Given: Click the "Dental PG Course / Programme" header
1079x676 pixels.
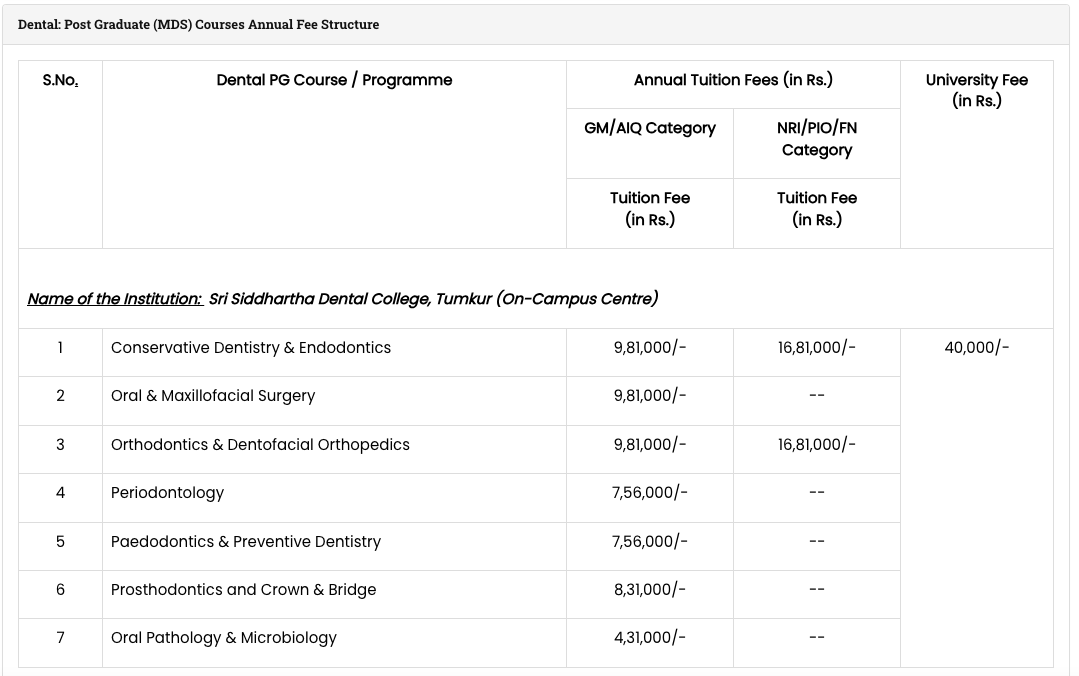Looking at the screenshot, I should [x=334, y=80].
